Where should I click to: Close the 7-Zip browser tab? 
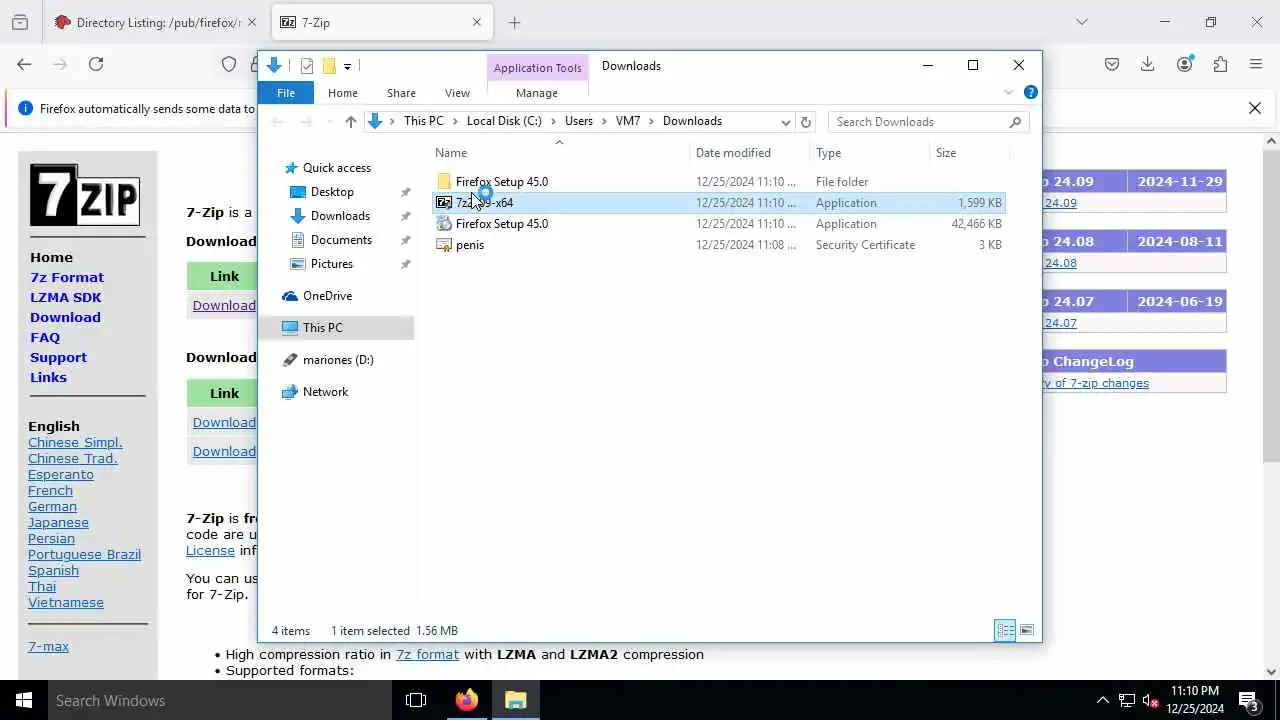click(477, 22)
